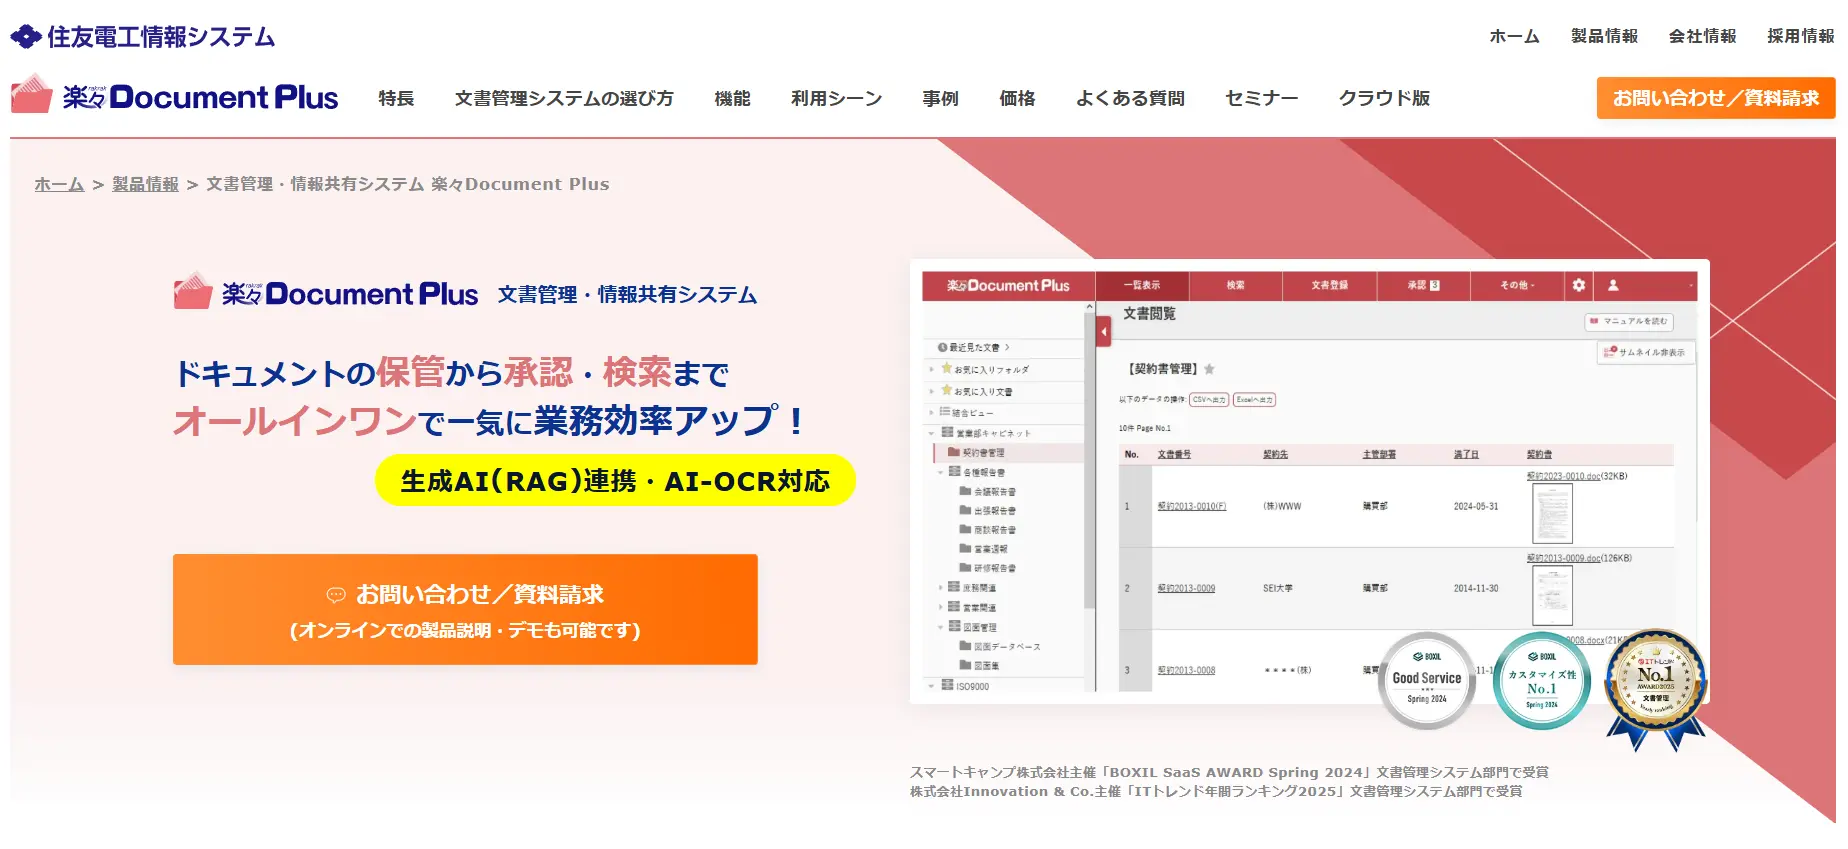Click the ITトレンド No.1 gold badge
The height and width of the screenshot is (849, 1848).
1656,688
